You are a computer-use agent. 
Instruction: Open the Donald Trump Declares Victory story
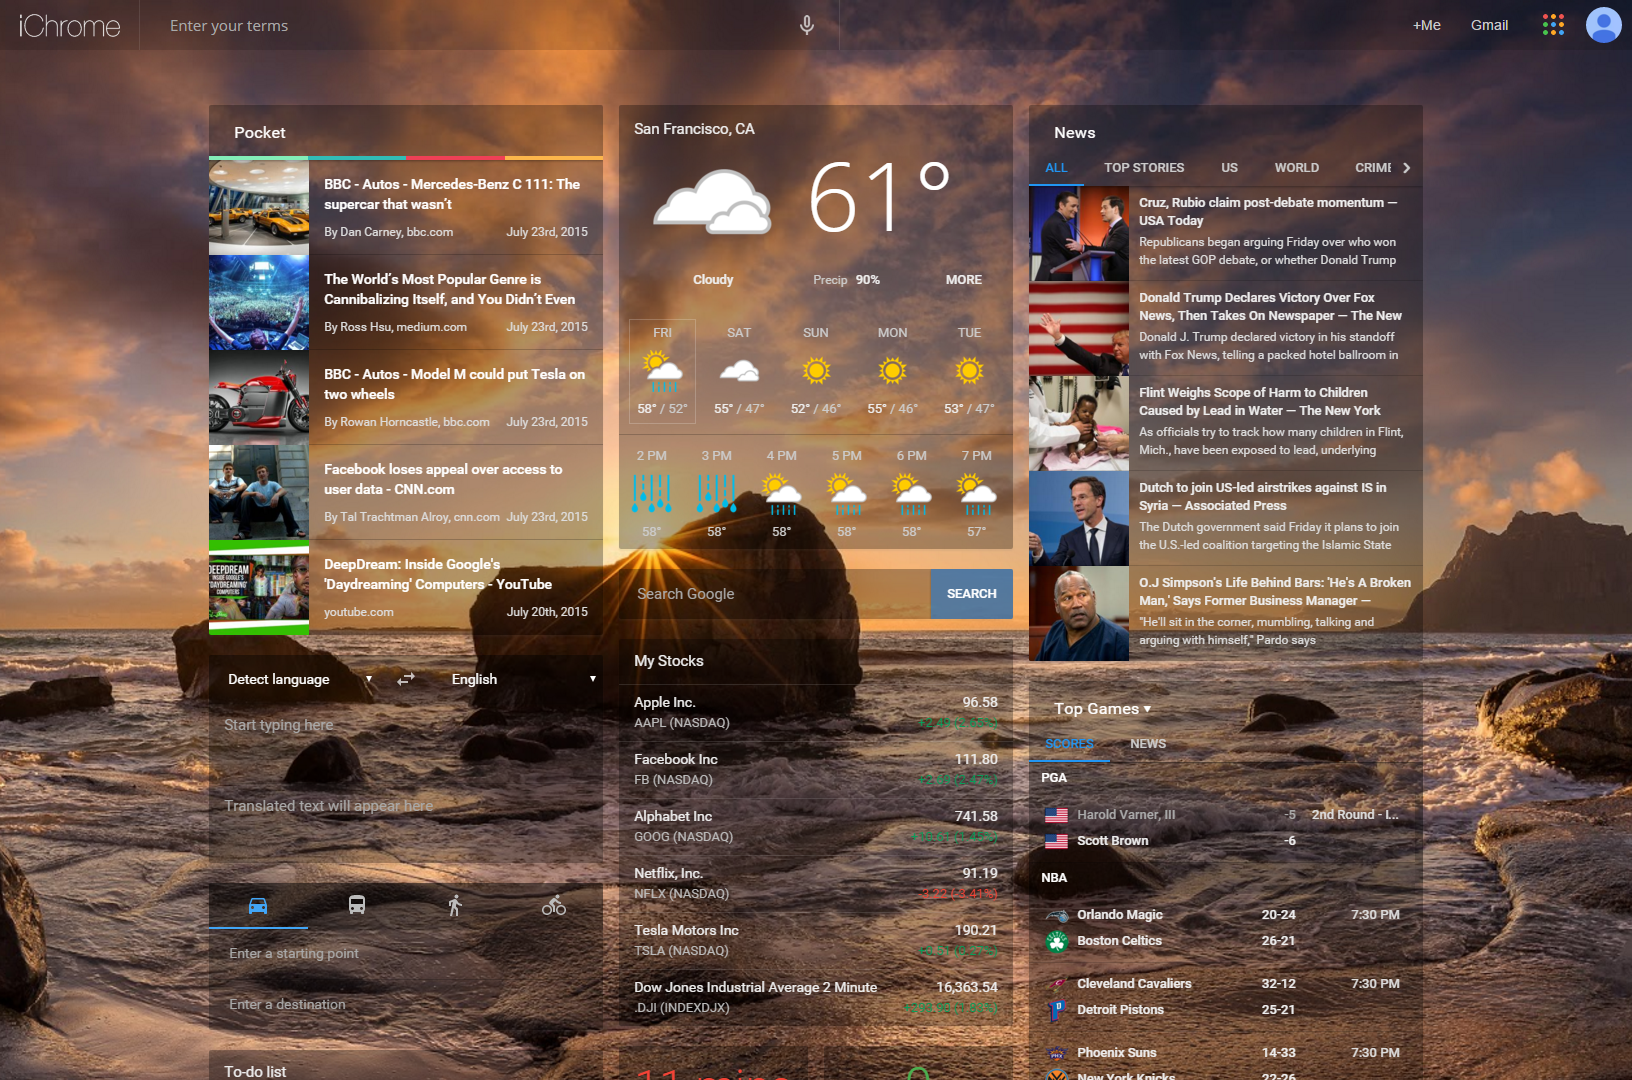click(1226, 328)
